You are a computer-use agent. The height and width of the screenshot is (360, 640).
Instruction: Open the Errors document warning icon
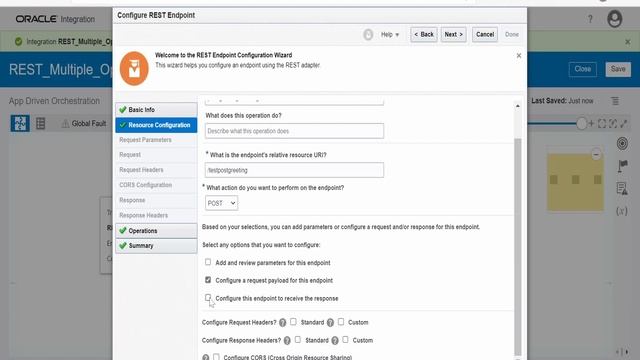622,189
